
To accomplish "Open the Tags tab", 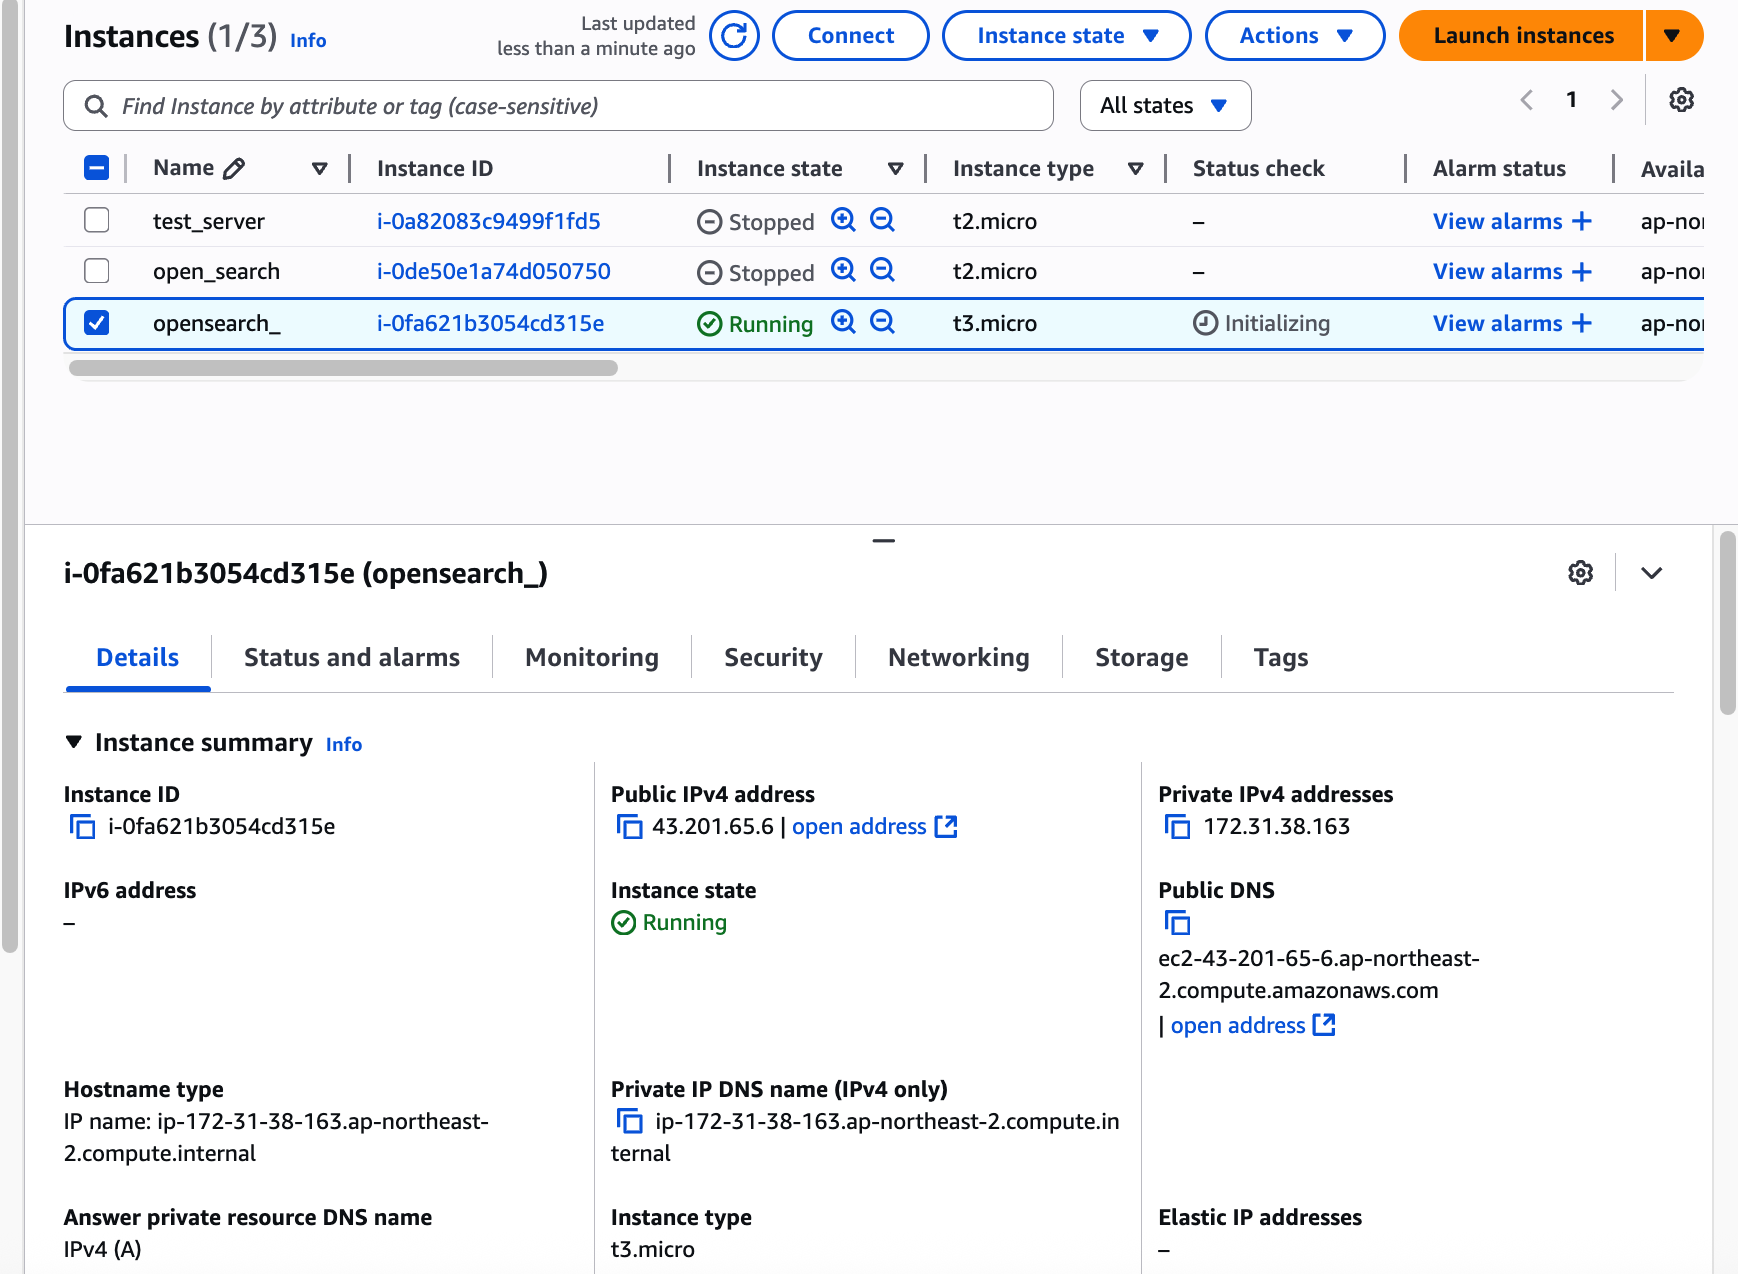I will (1281, 658).
